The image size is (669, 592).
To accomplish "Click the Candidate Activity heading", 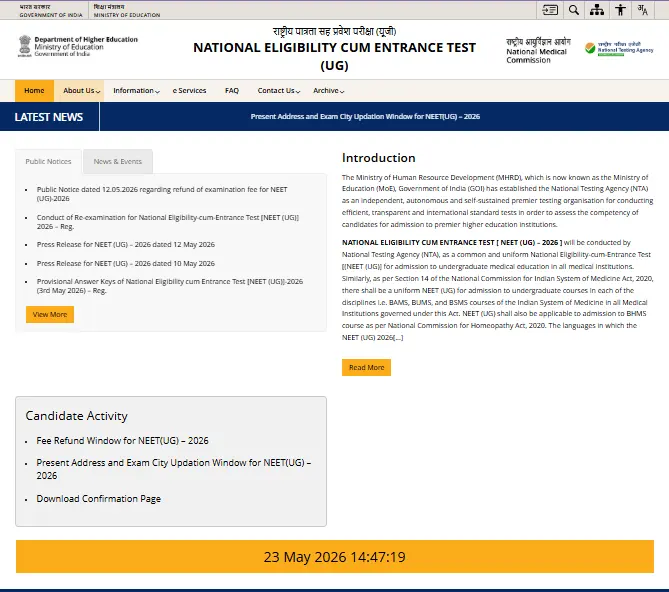I will click(x=76, y=416).
